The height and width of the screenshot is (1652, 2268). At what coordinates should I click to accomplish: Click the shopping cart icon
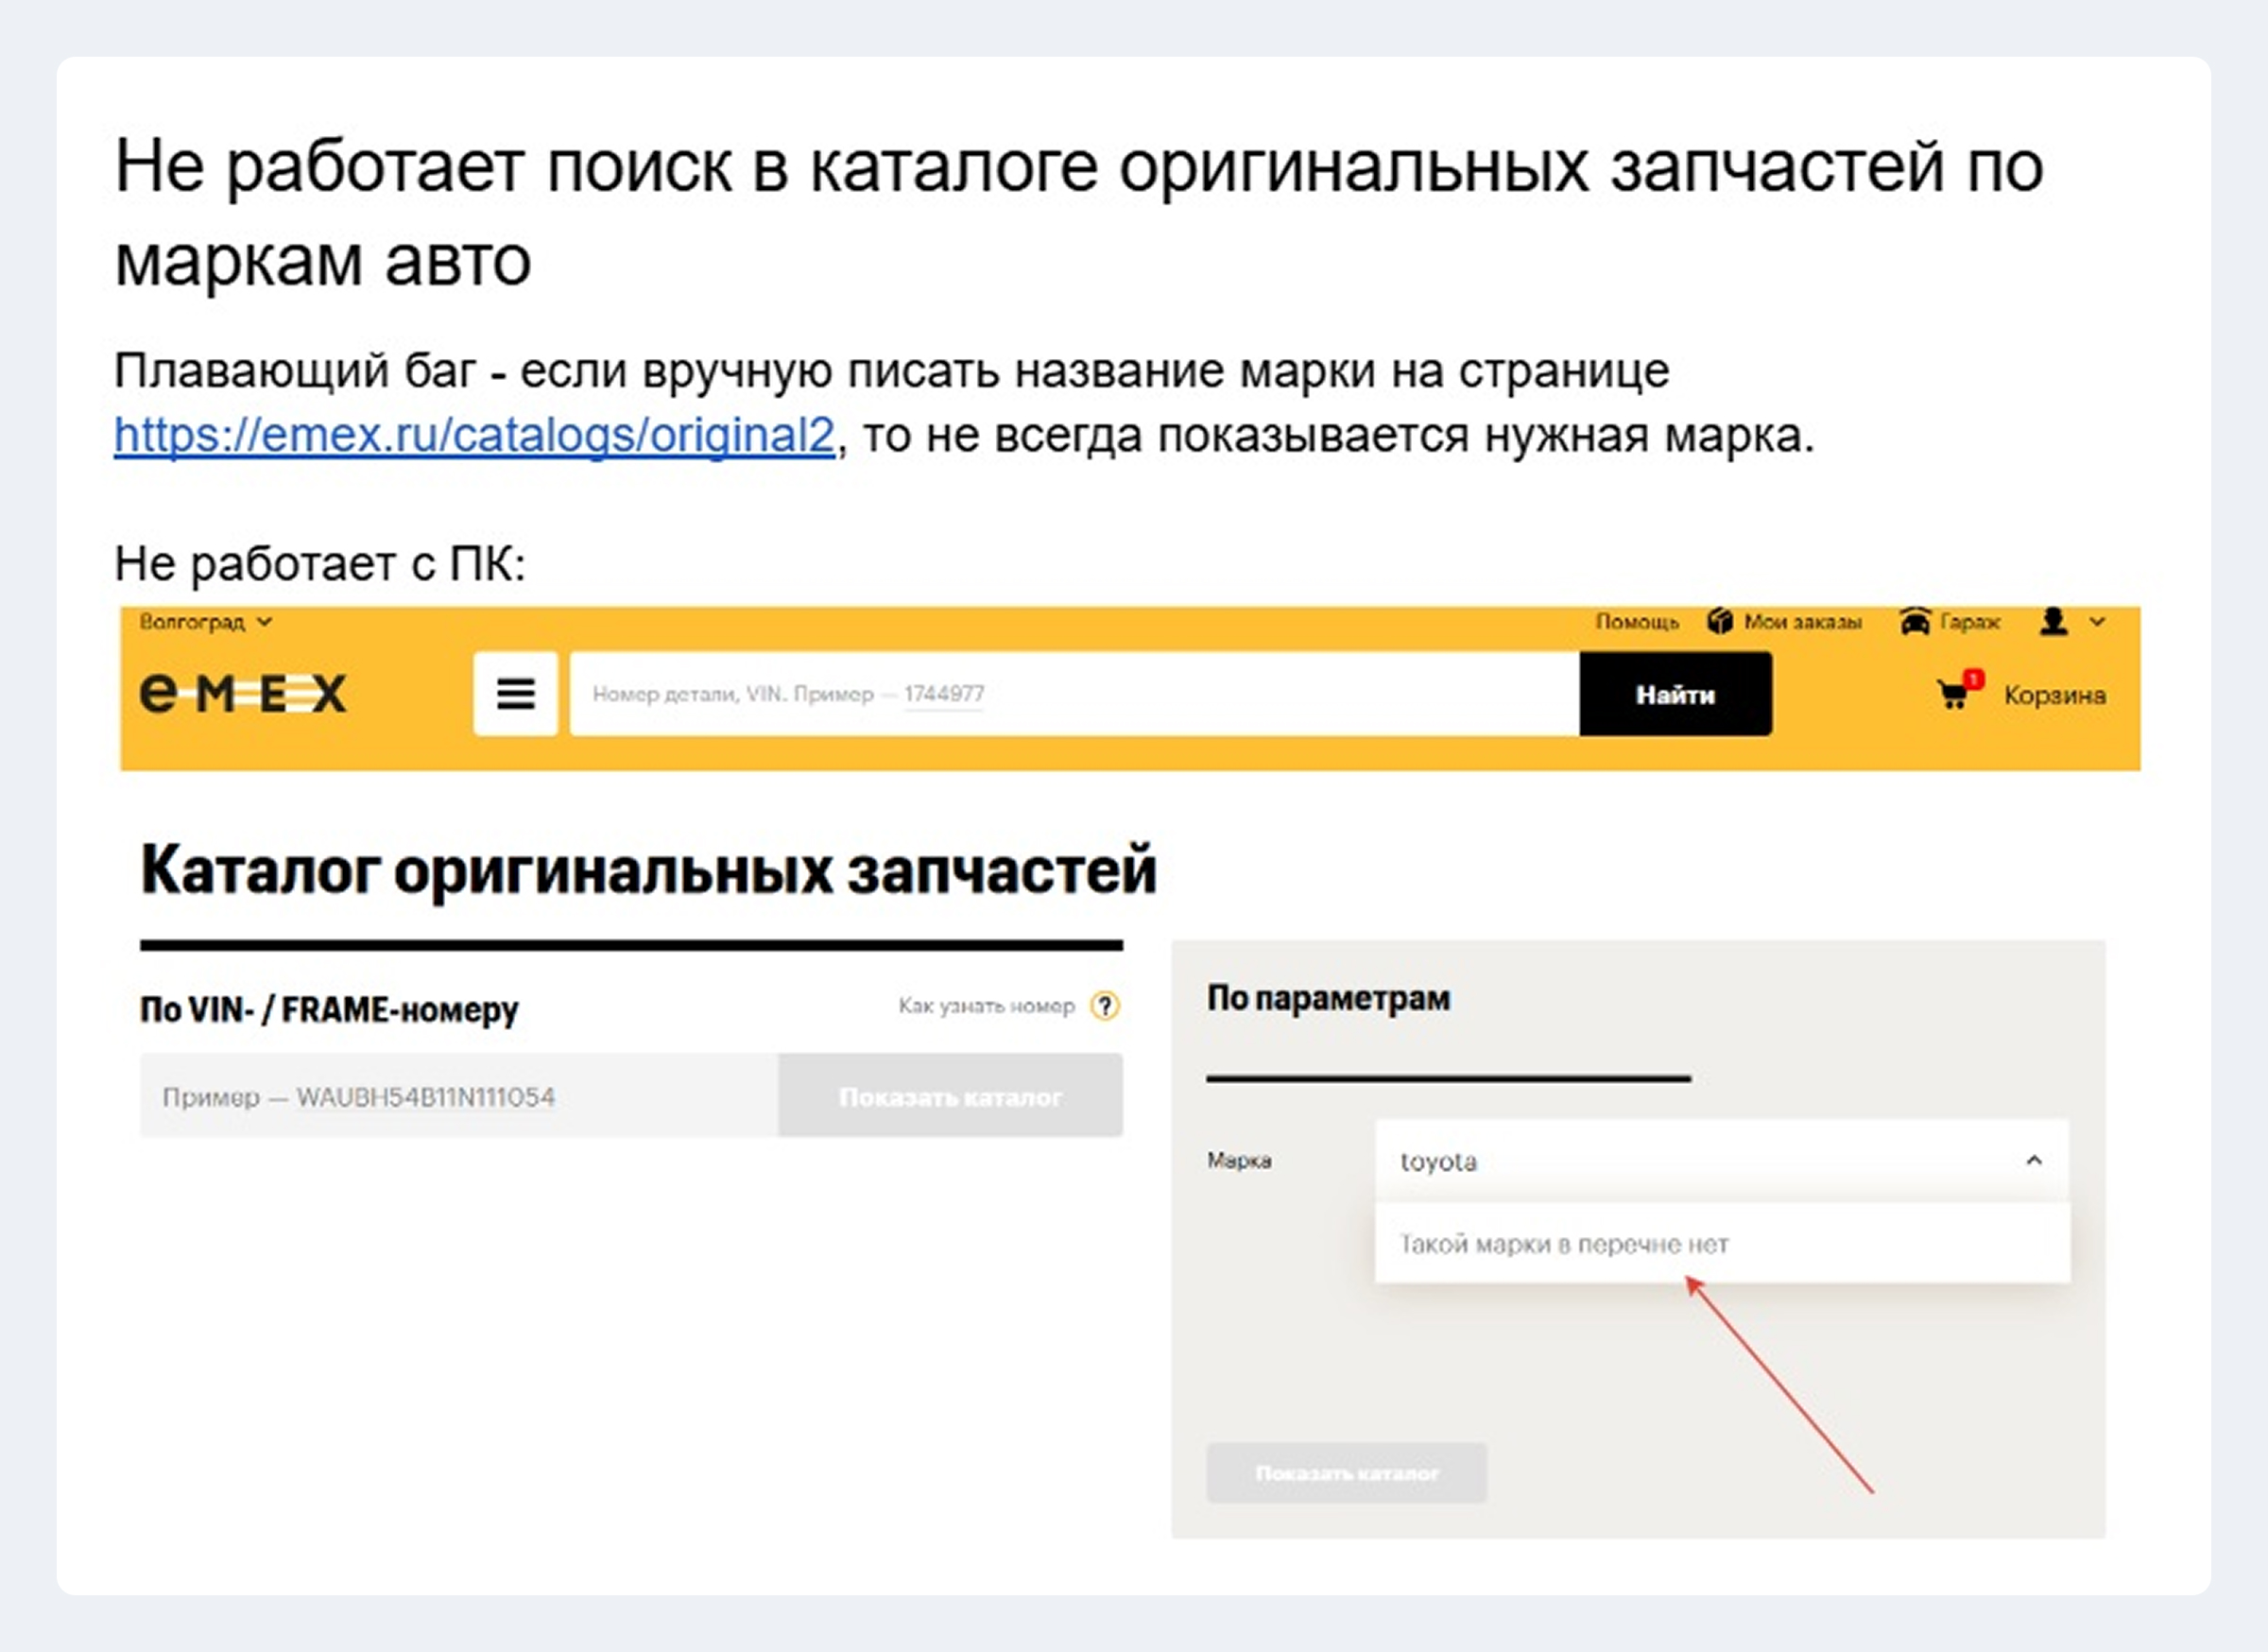1954,693
